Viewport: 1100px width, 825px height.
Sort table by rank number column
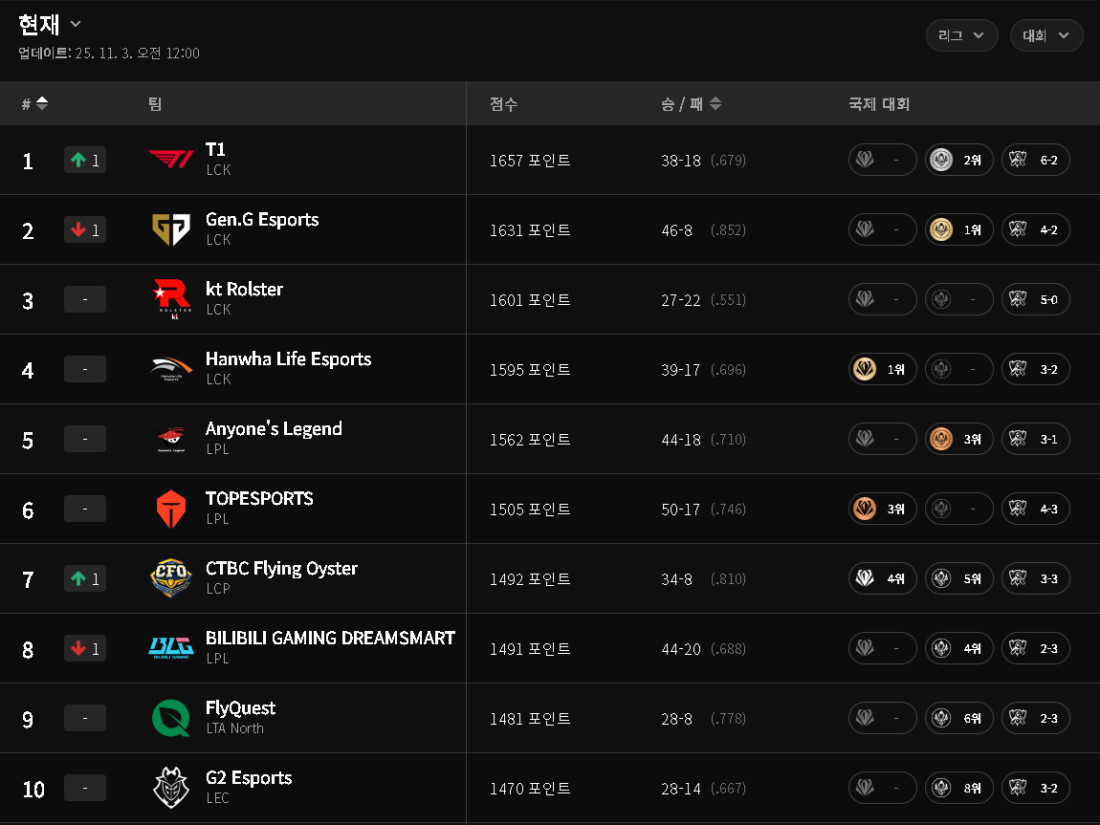click(x=35, y=104)
